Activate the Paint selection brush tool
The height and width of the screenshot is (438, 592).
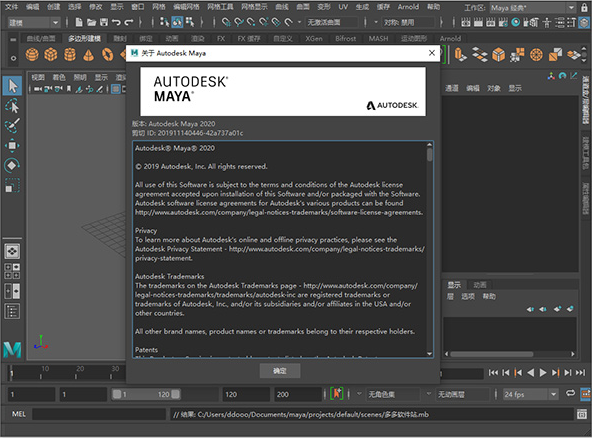point(12,126)
